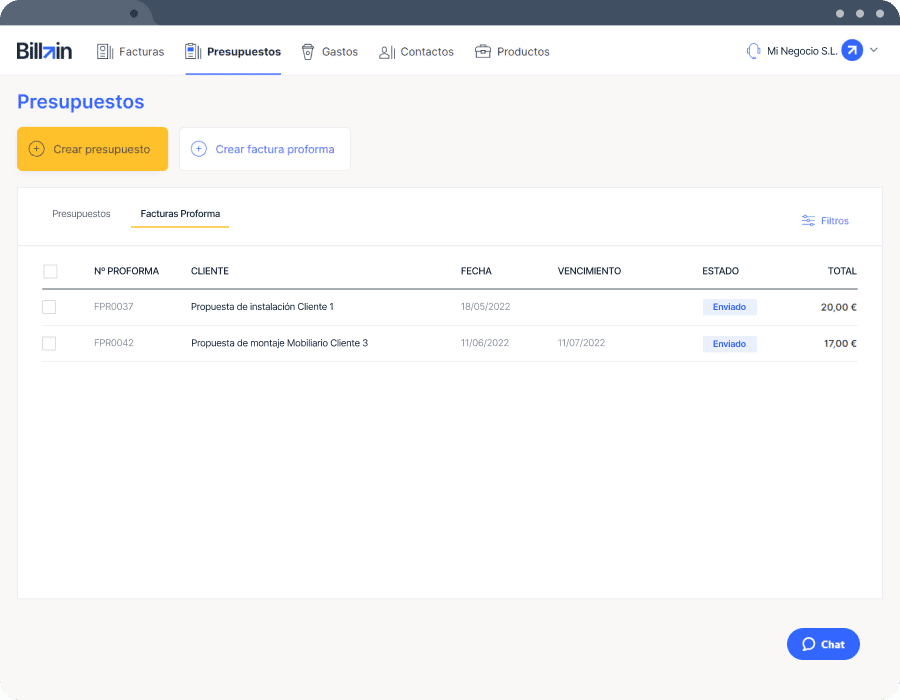This screenshot has width=900, height=700.
Task: Navigate to Contactos
Action: 416,52
